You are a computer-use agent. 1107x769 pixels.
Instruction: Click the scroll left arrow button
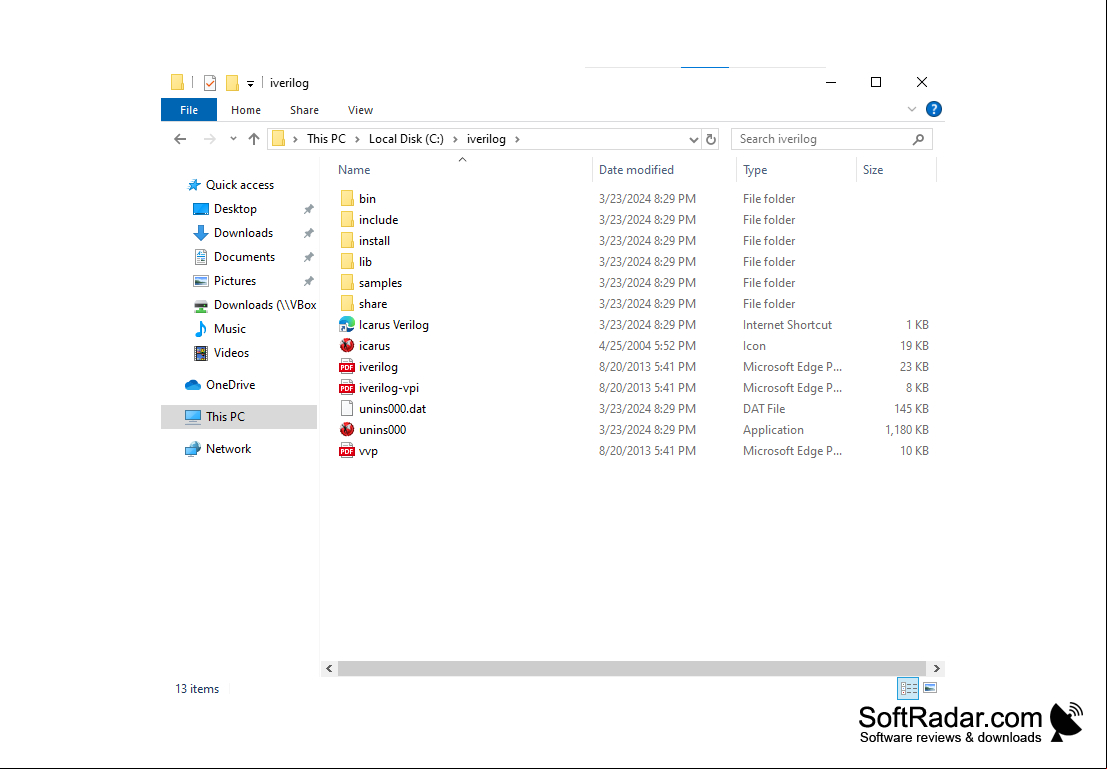pyautogui.click(x=329, y=668)
